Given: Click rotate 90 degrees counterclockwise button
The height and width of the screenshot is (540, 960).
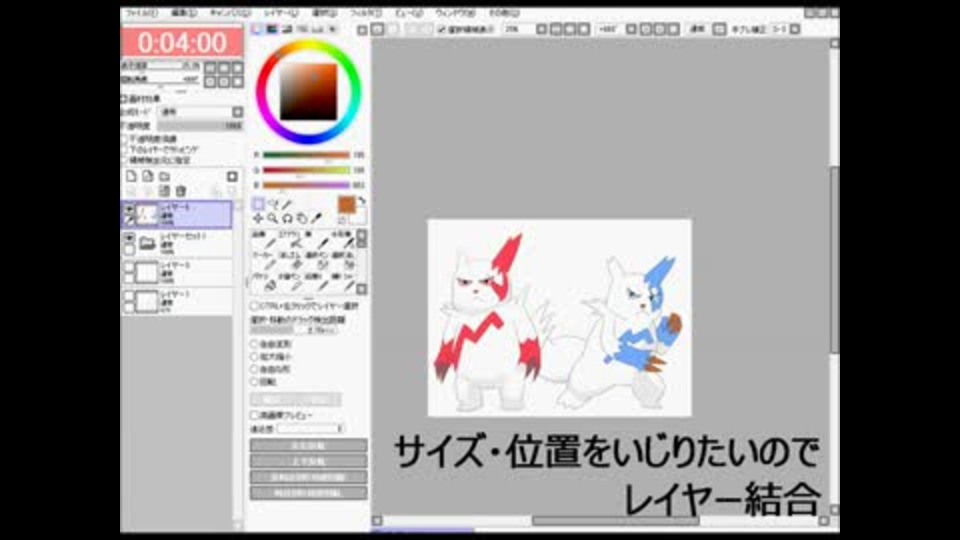Looking at the screenshot, I should coord(309,477).
